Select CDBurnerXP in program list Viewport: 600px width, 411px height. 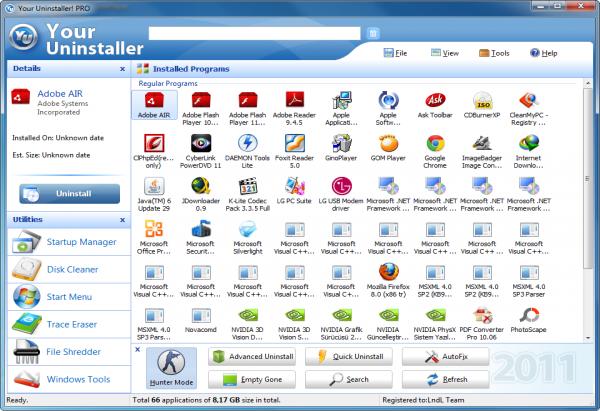[x=482, y=105]
